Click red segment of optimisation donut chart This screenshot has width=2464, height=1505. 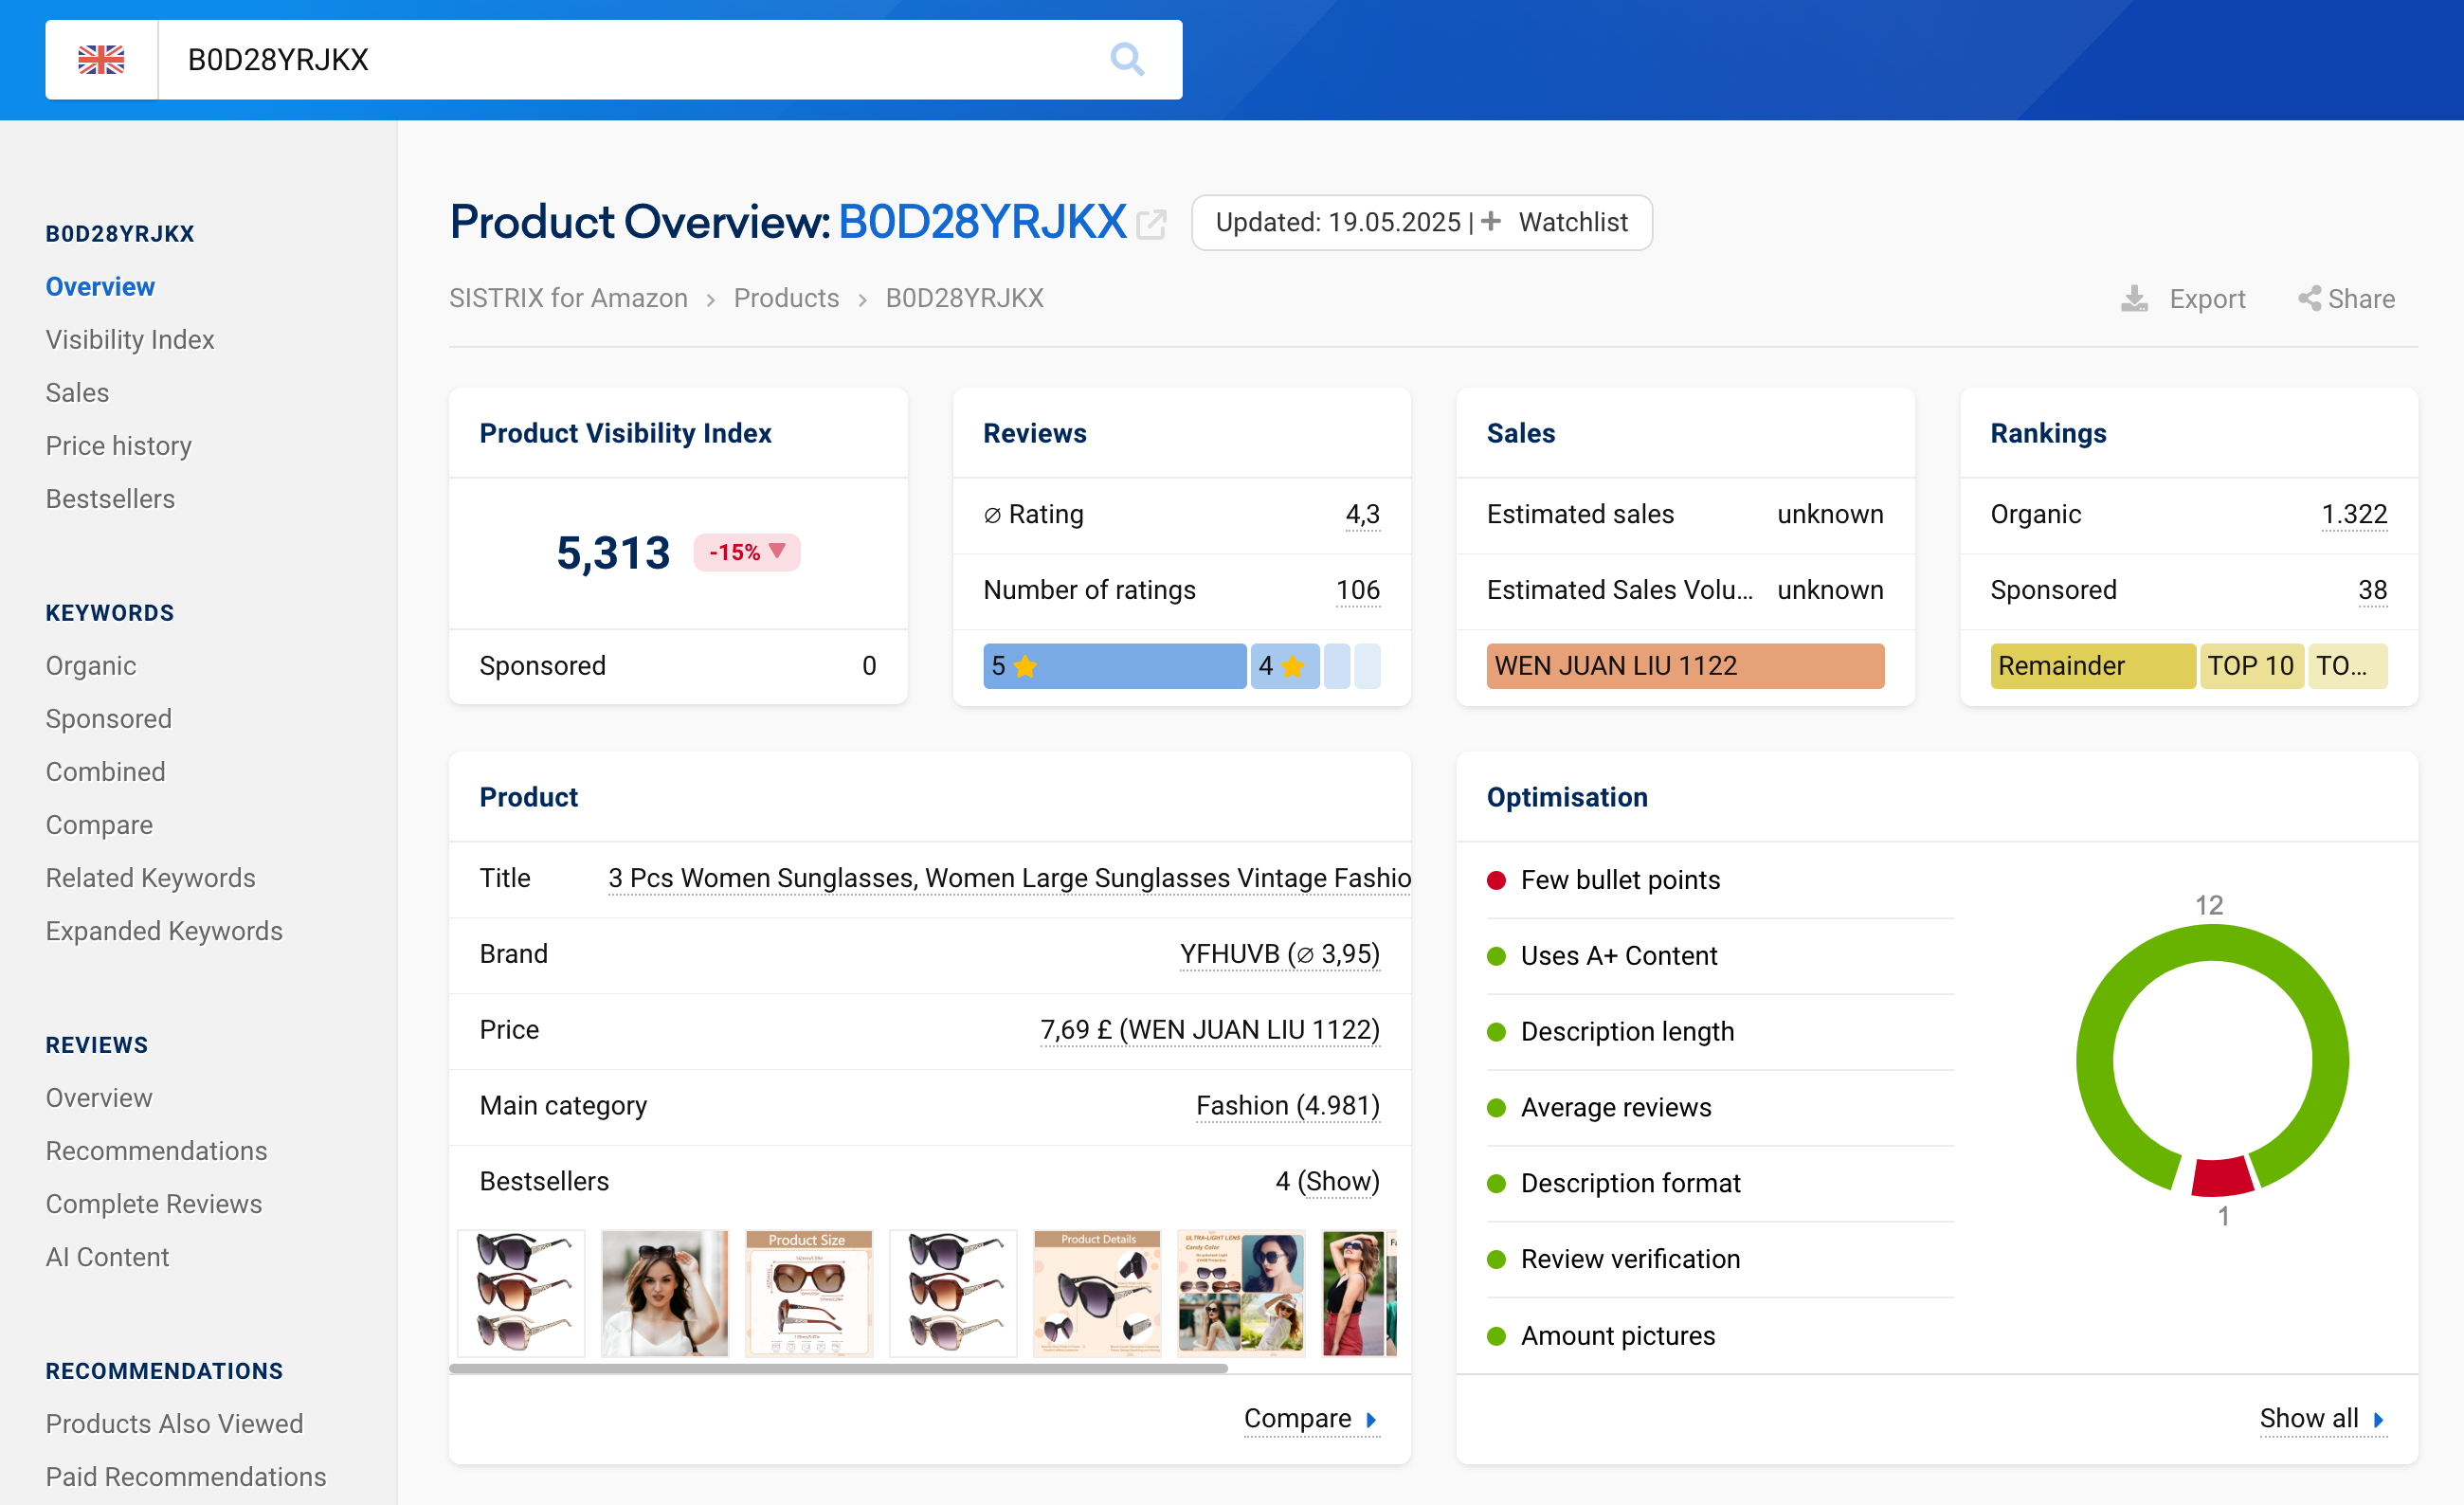(x=2222, y=1176)
